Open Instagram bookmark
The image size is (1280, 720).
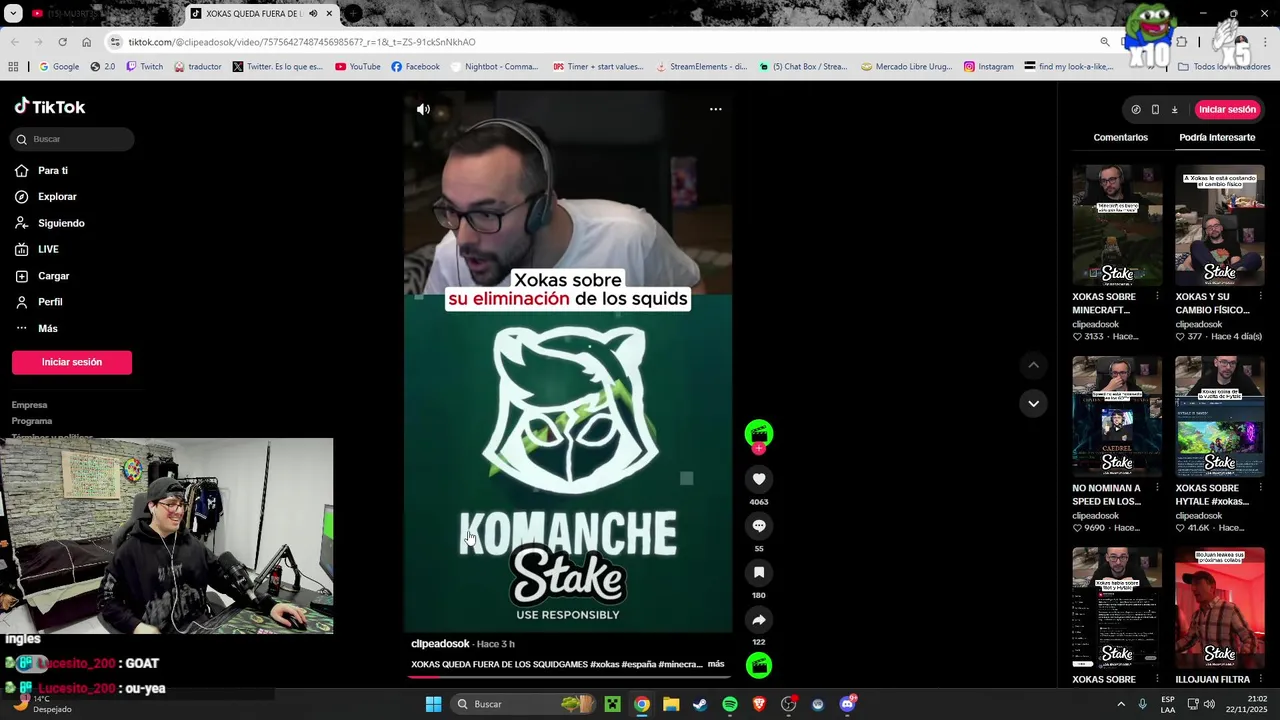click(989, 67)
